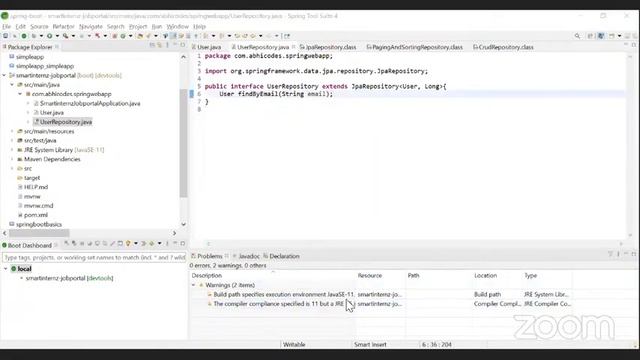Expand the src/main/resources folder

click(12, 131)
